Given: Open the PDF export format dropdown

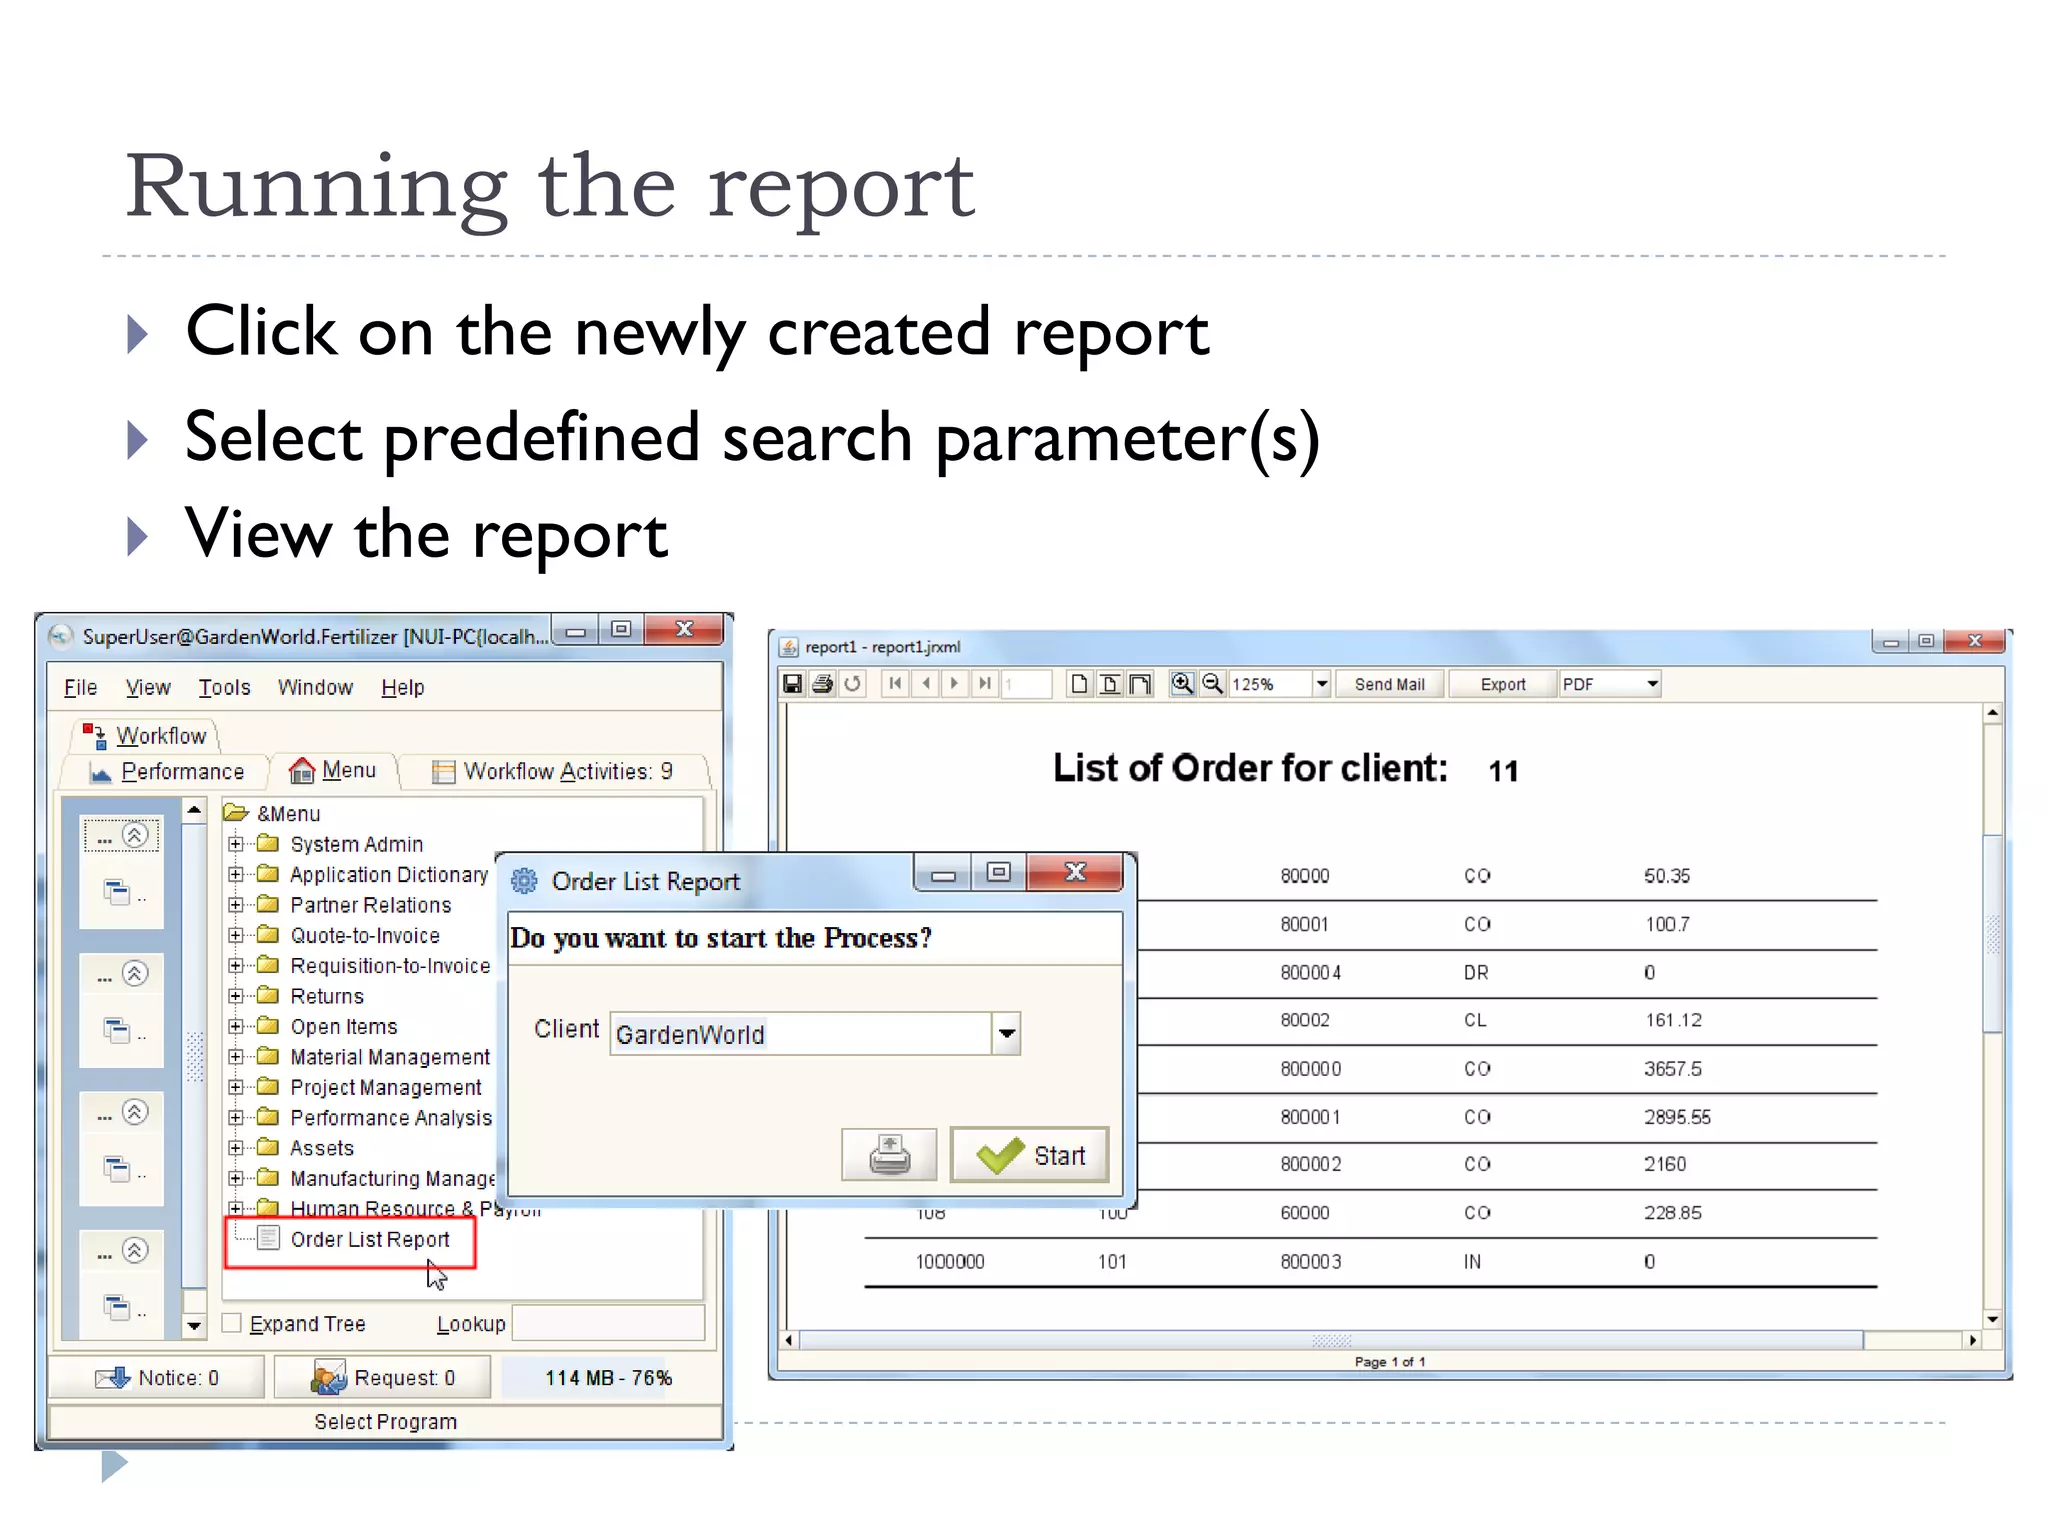Looking at the screenshot, I should [x=1652, y=684].
